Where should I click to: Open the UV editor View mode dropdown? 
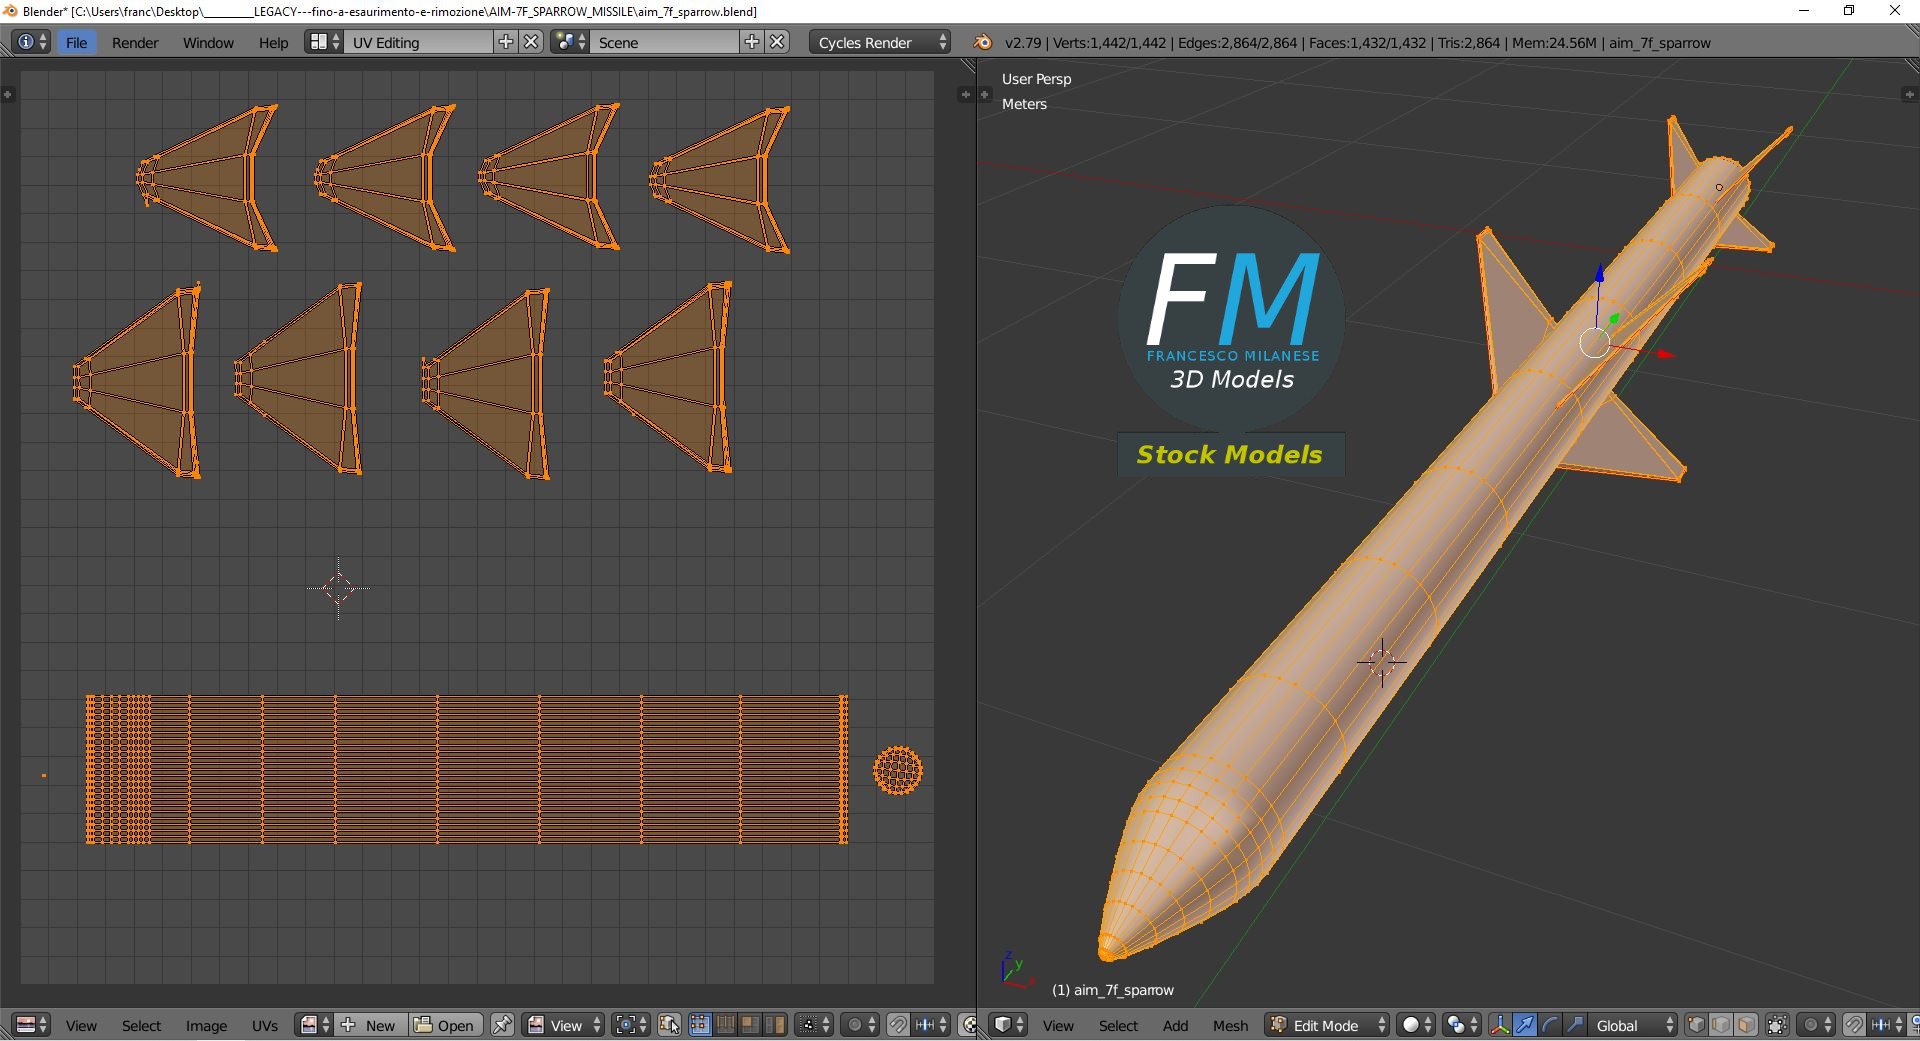pos(565,1025)
